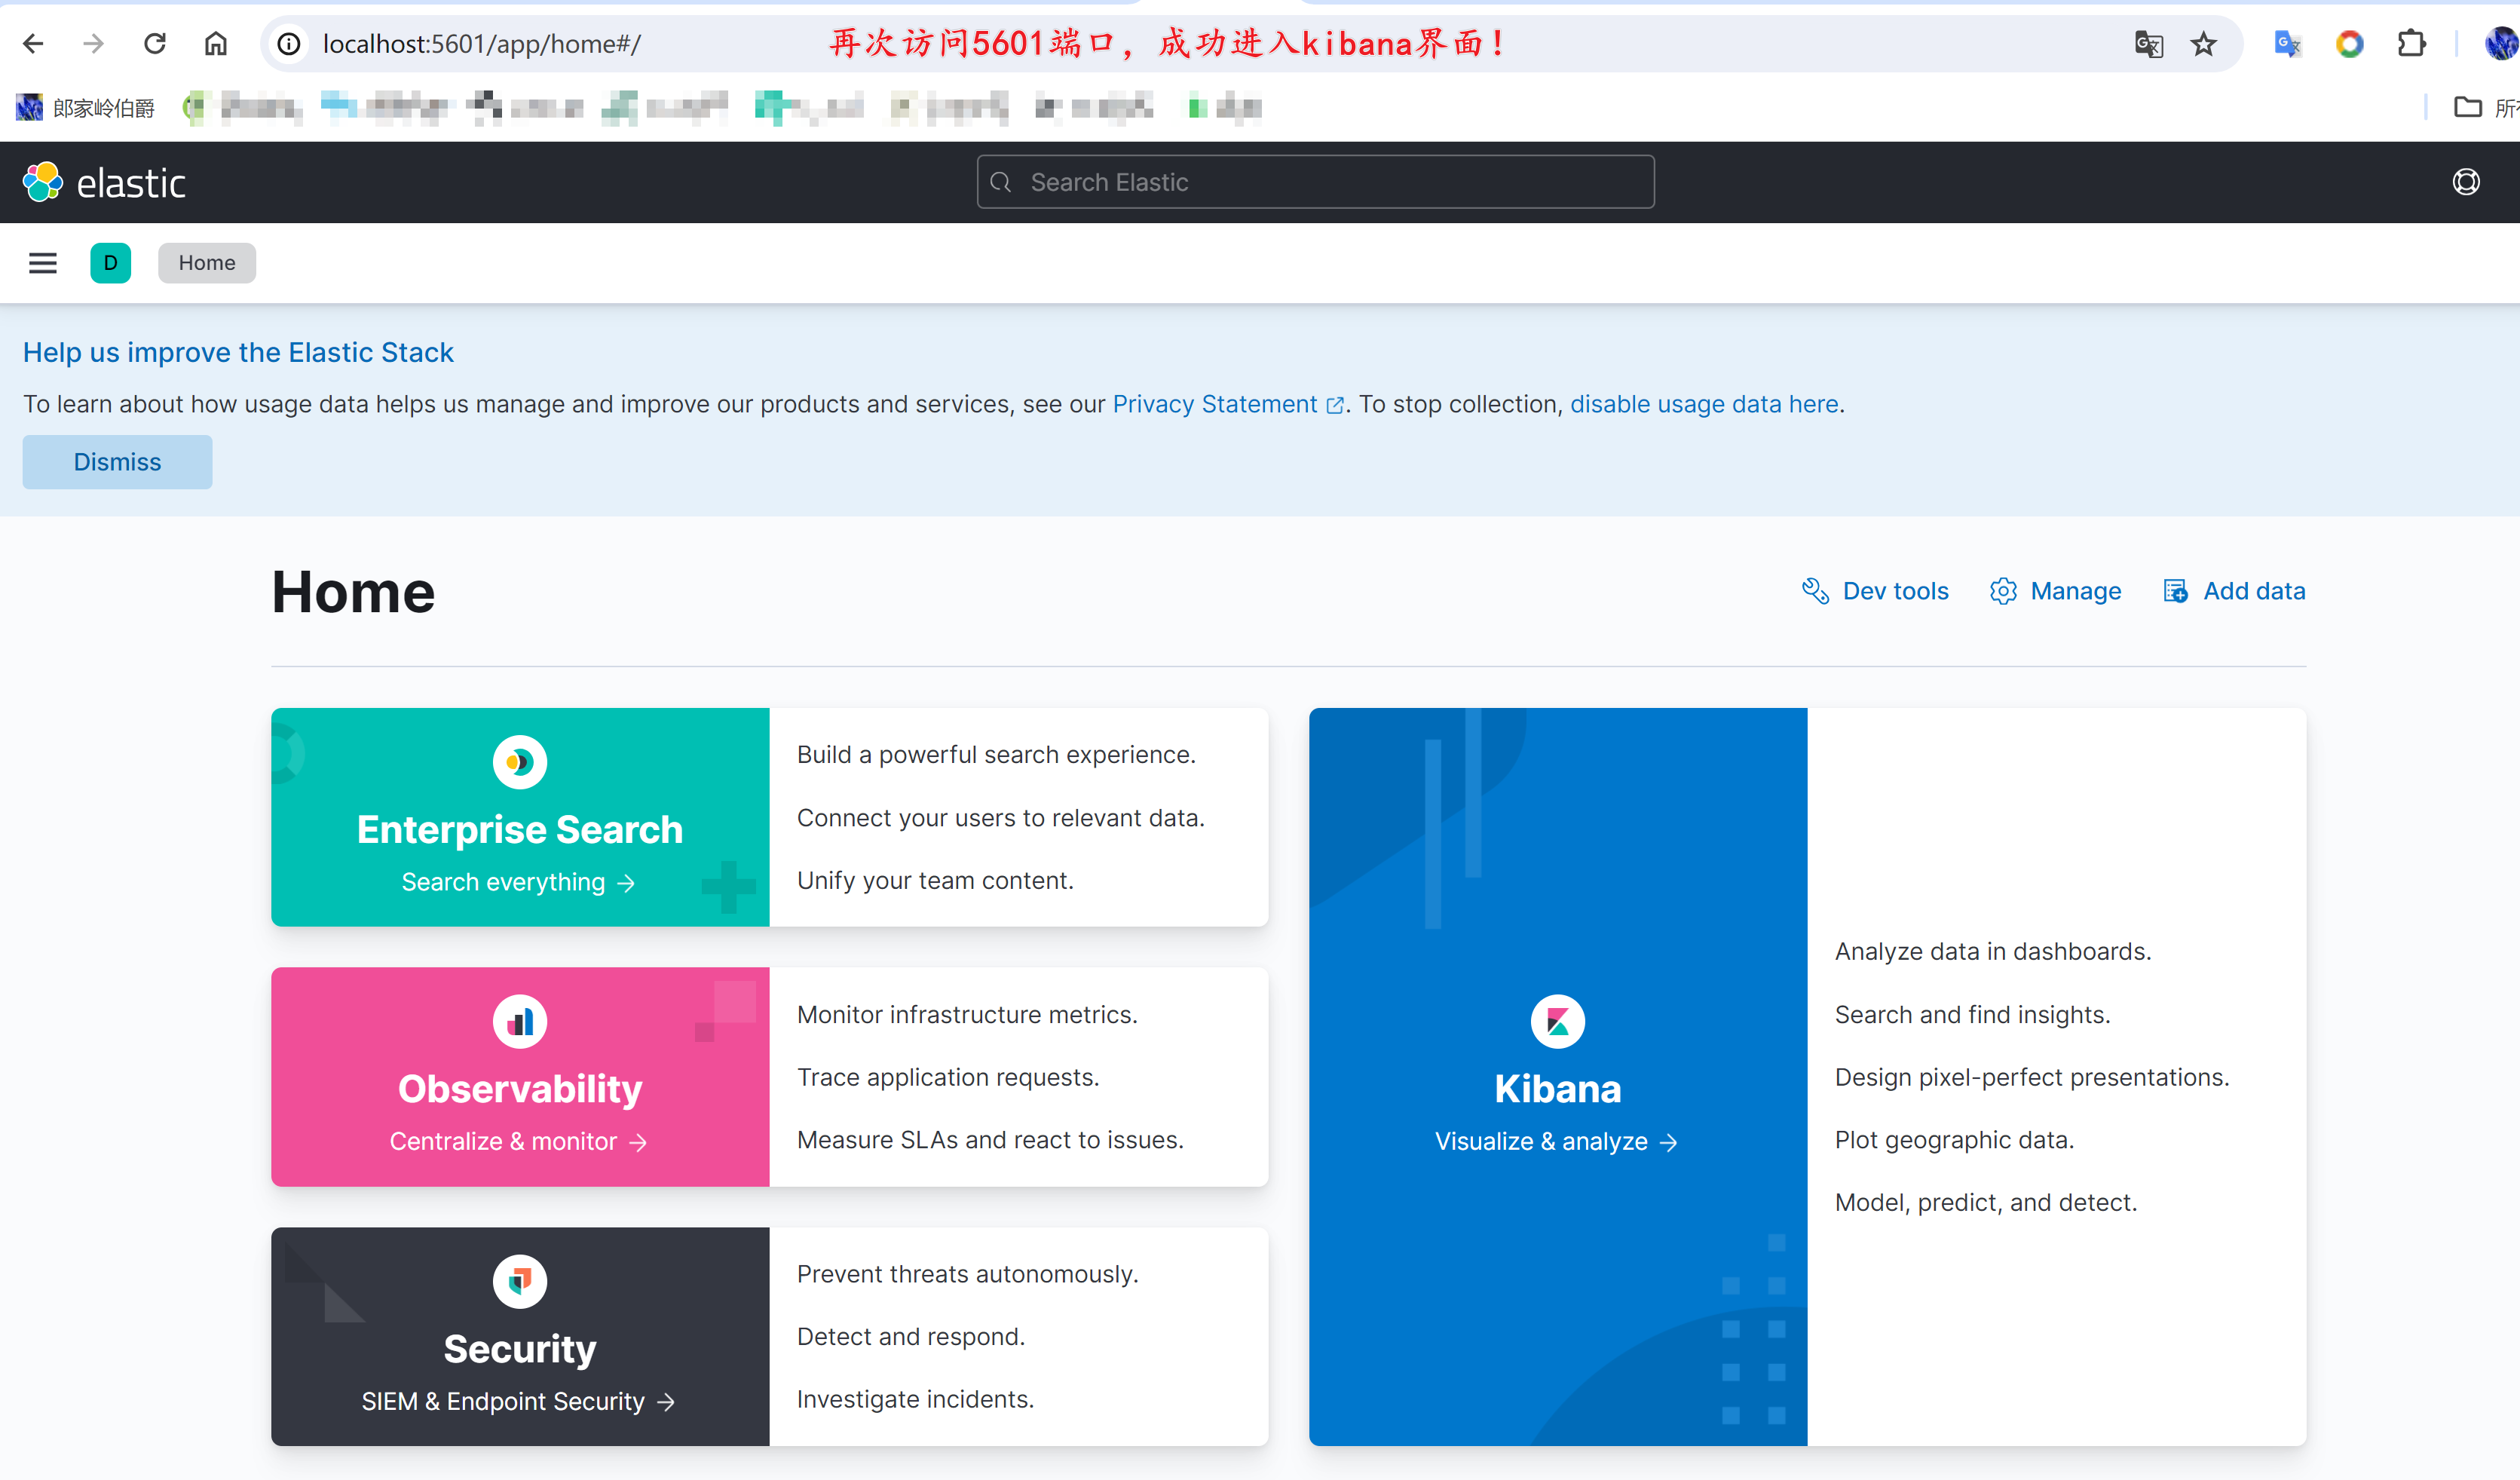Screen dimensions: 2520x1480
Task: Open the hamburger navigation menu
Action: (x=43, y=263)
